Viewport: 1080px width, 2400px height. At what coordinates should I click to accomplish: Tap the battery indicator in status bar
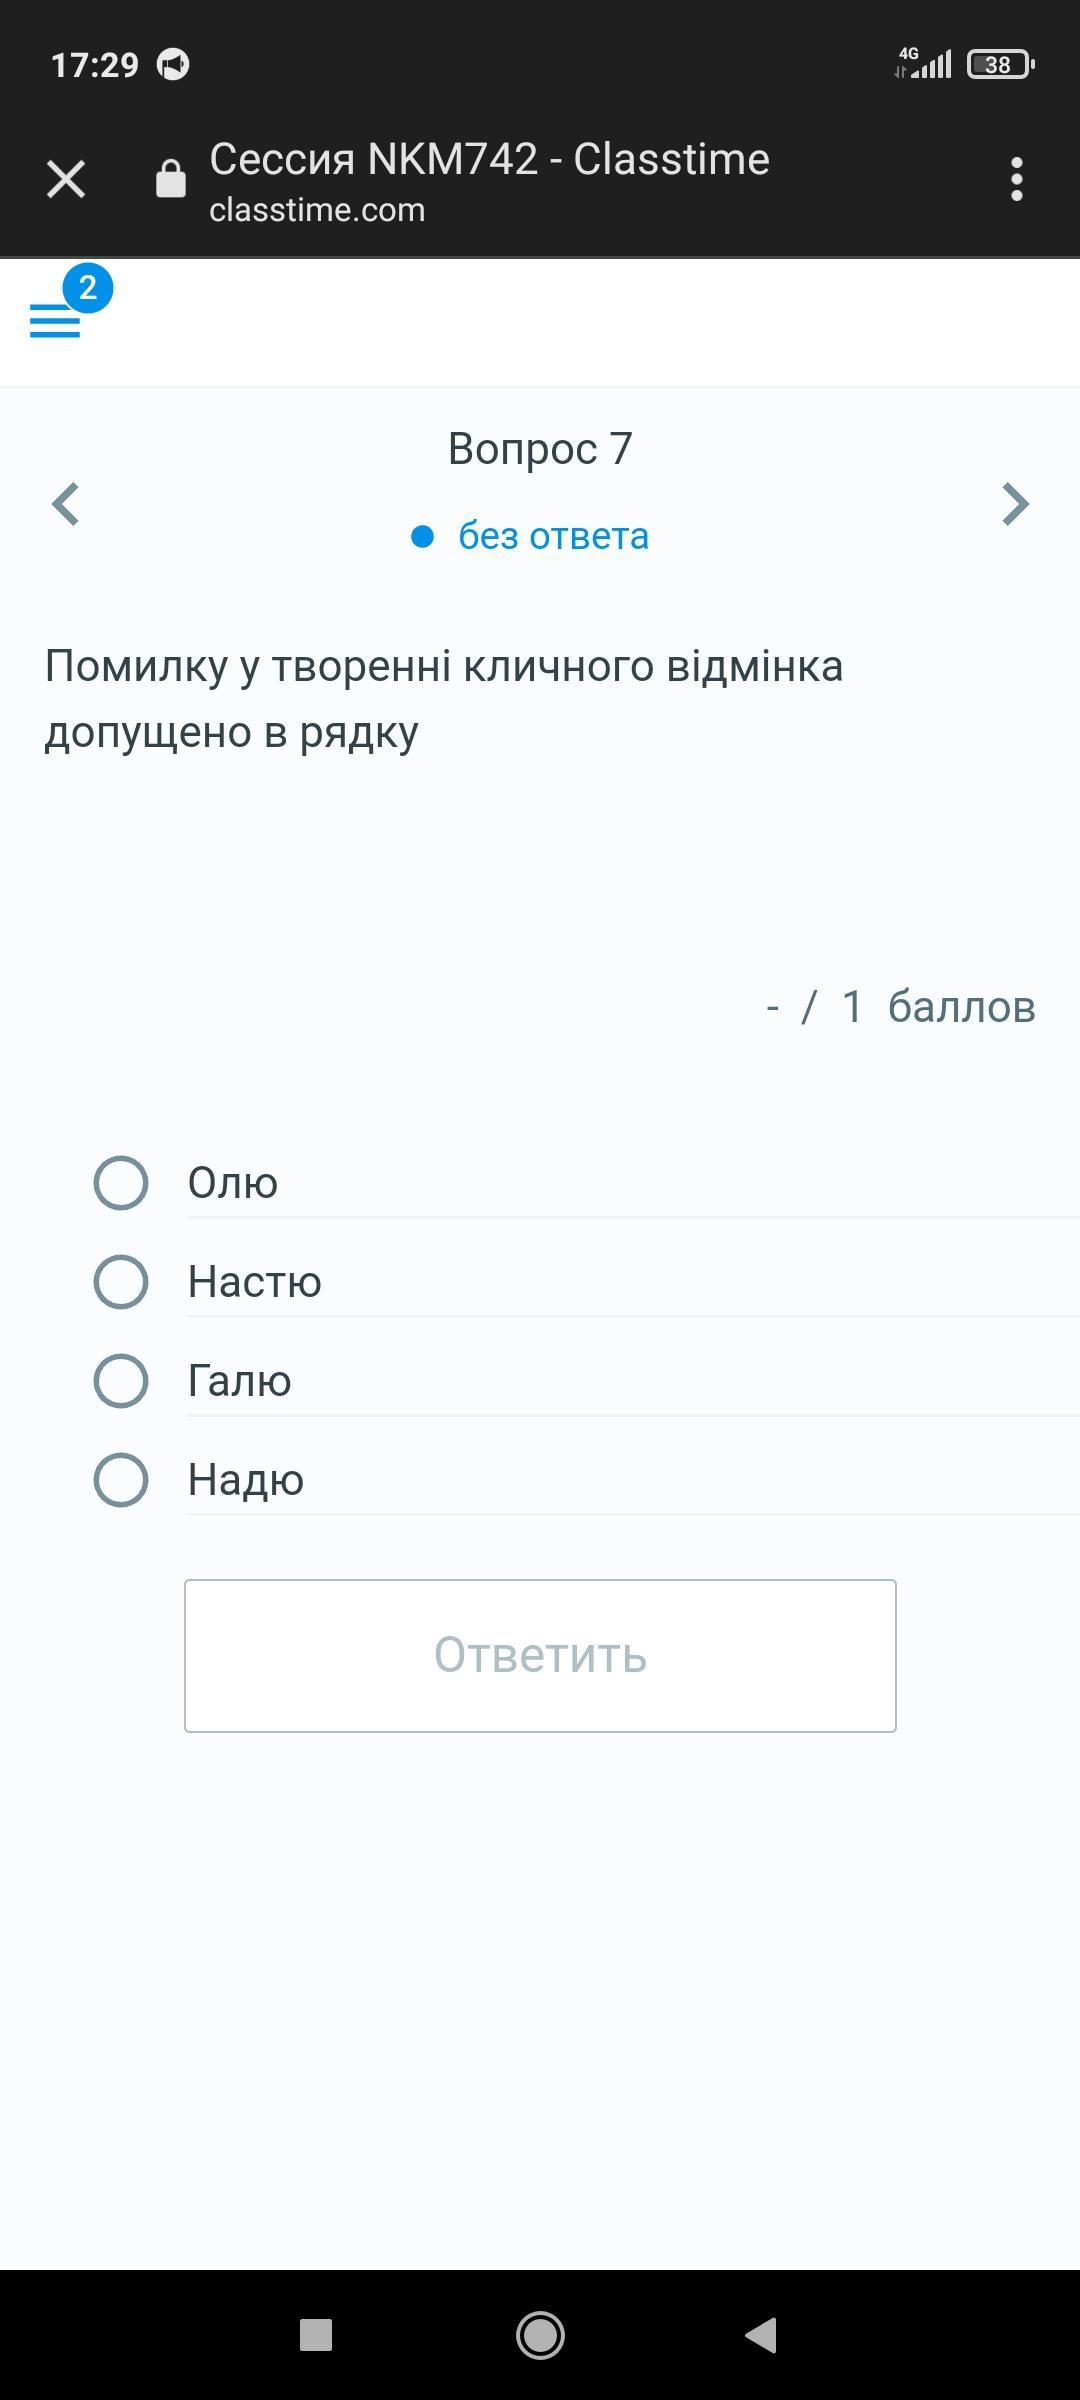pyautogui.click(x=999, y=65)
